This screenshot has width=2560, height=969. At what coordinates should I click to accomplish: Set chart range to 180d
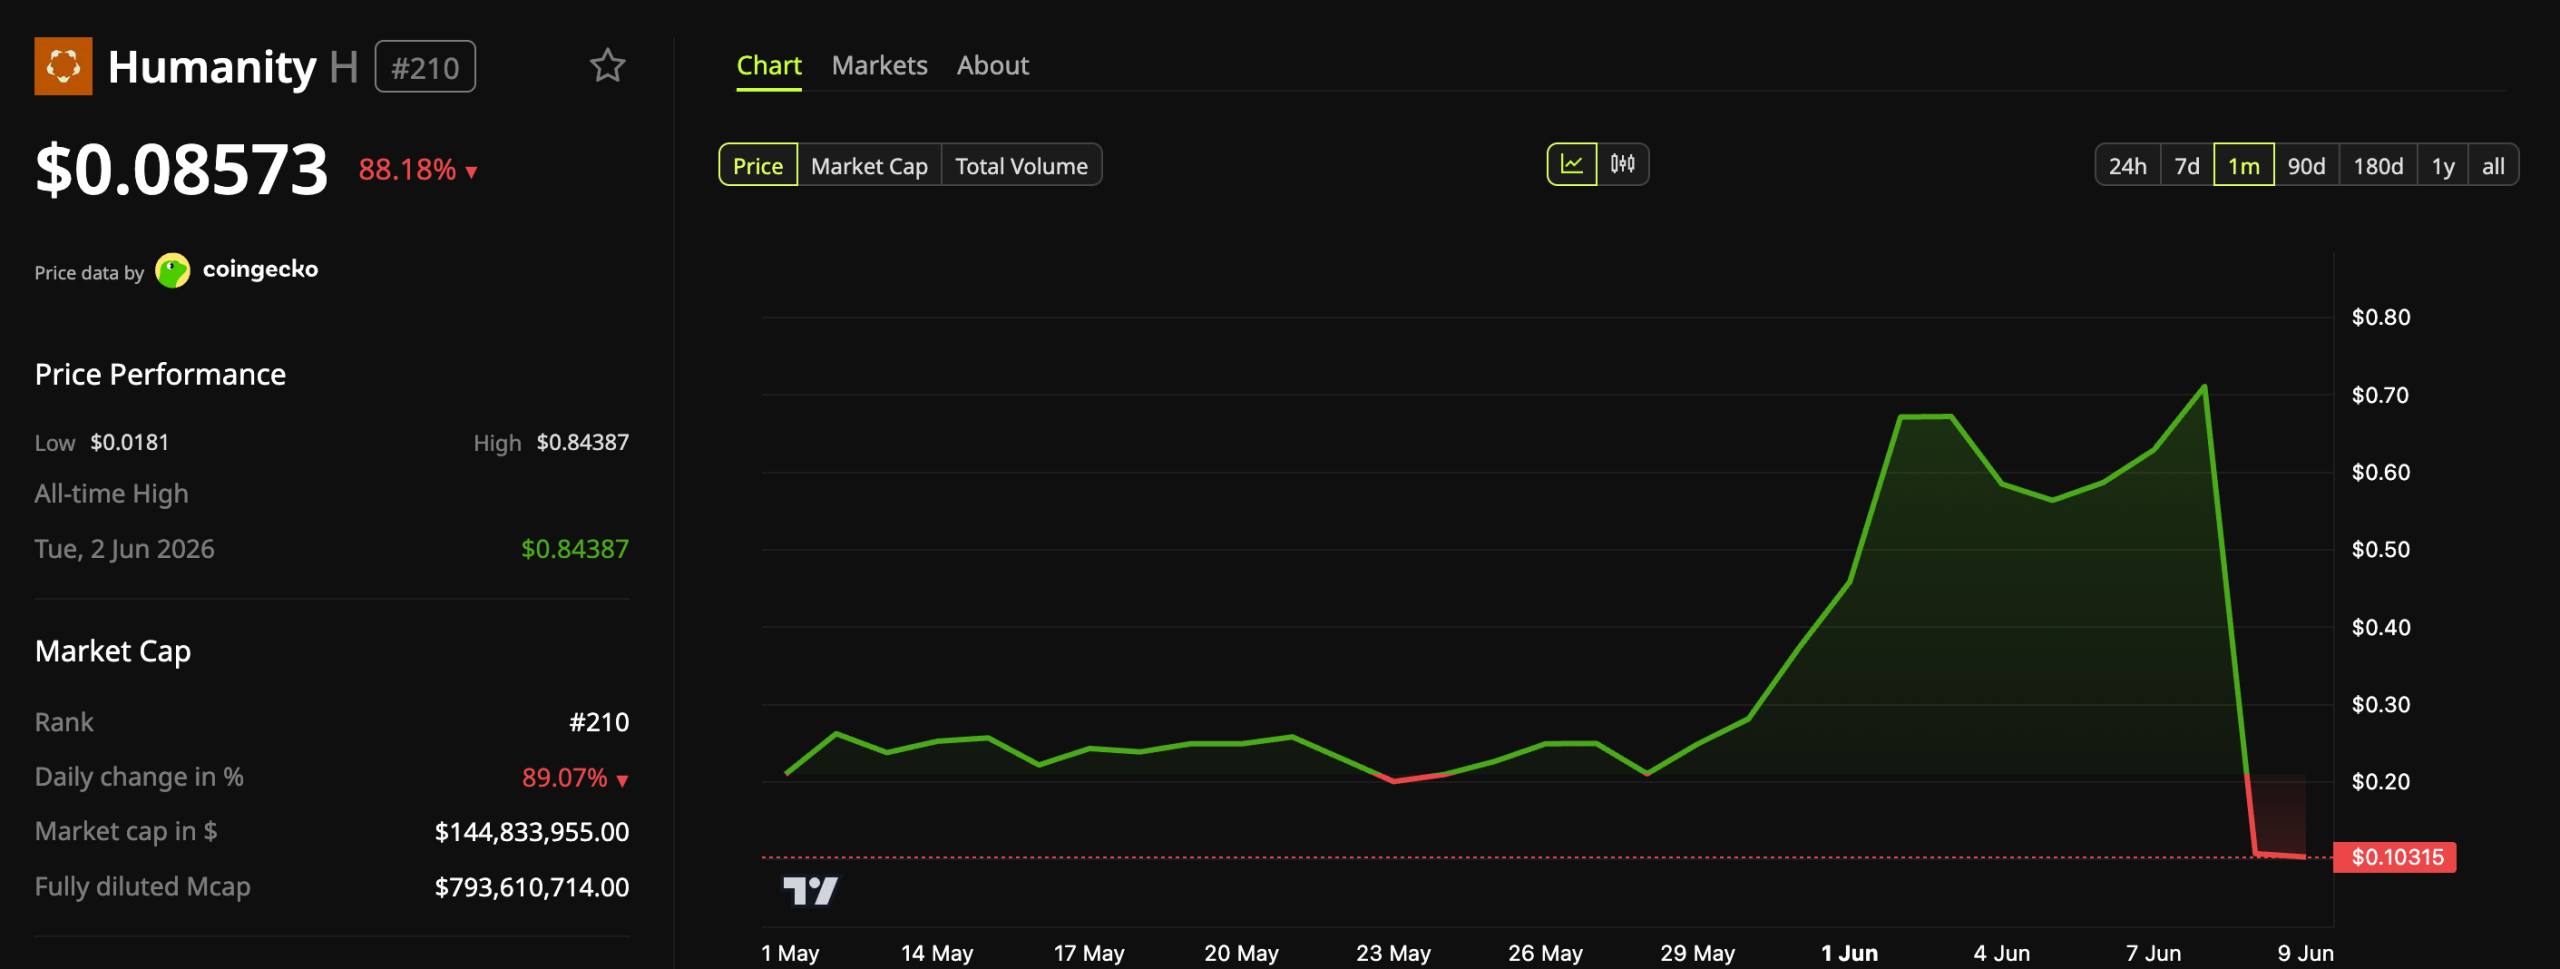[x=2378, y=166]
